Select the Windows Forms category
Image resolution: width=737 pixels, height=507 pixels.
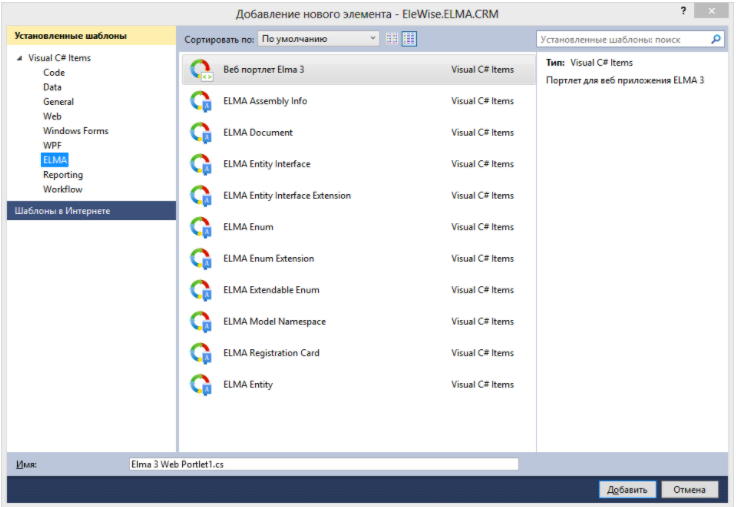[75, 131]
